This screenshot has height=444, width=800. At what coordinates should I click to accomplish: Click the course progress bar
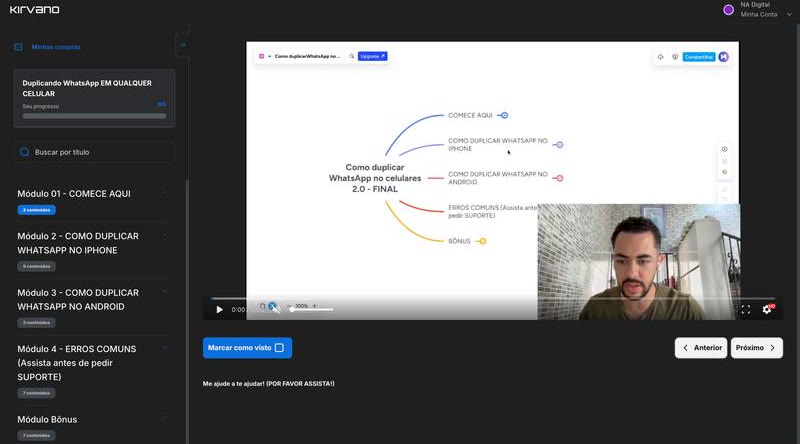coord(94,116)
